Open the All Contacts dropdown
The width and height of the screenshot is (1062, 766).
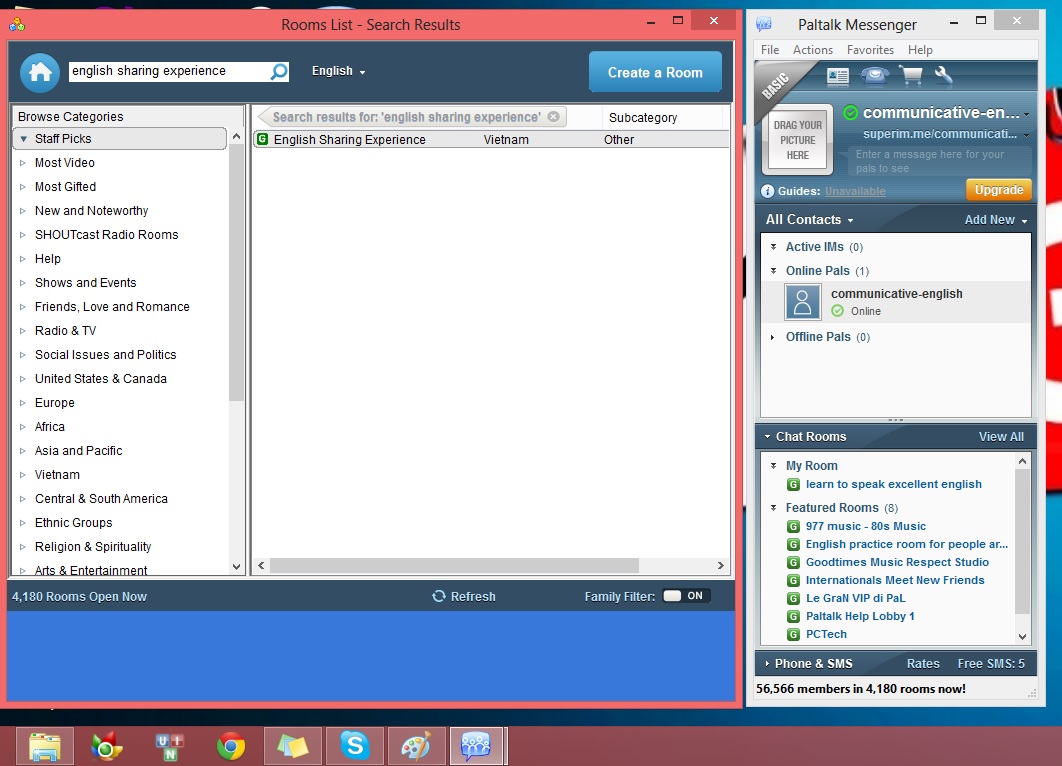tap(809, 219)
